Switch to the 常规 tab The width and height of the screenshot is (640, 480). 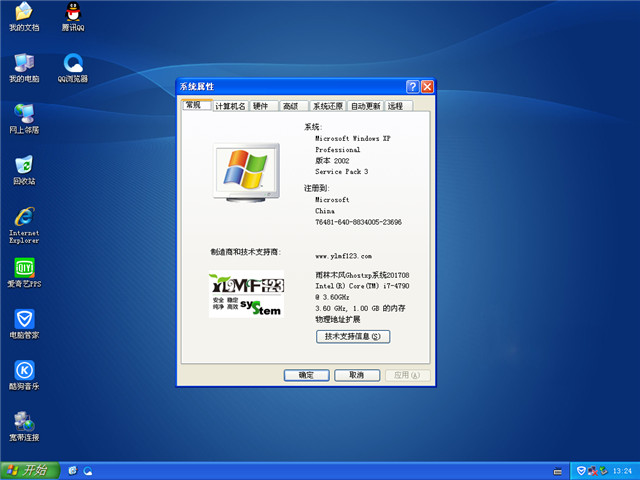coord(196,105)
